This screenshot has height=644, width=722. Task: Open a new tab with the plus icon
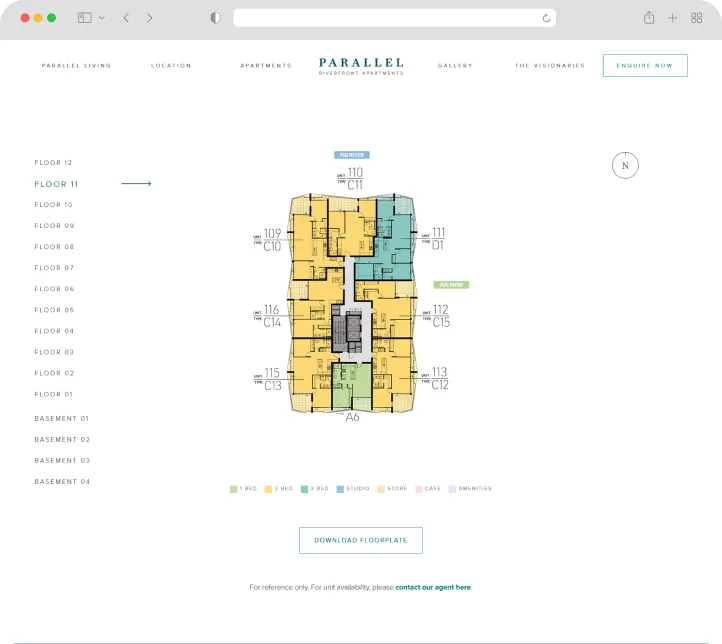click(x=673, y=18)
